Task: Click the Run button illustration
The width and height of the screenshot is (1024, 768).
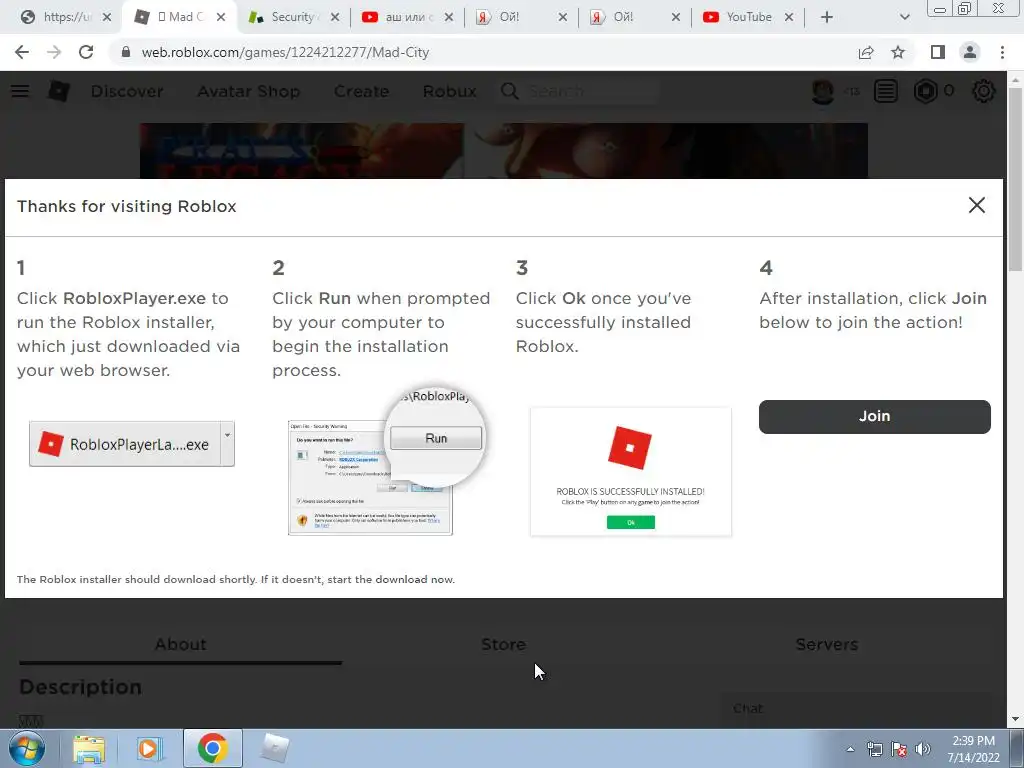Action: click(x=436, y=438)
